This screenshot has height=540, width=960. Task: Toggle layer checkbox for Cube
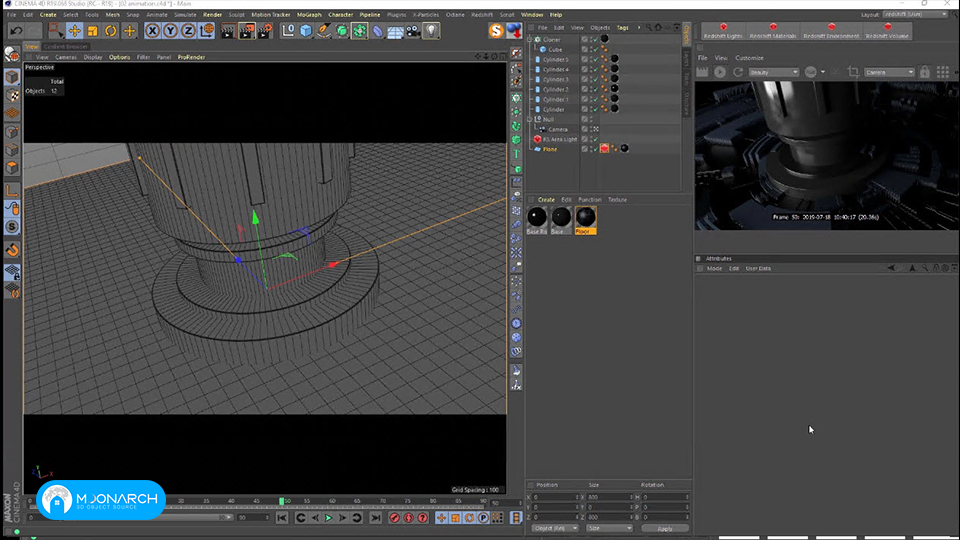click(584, 50)
